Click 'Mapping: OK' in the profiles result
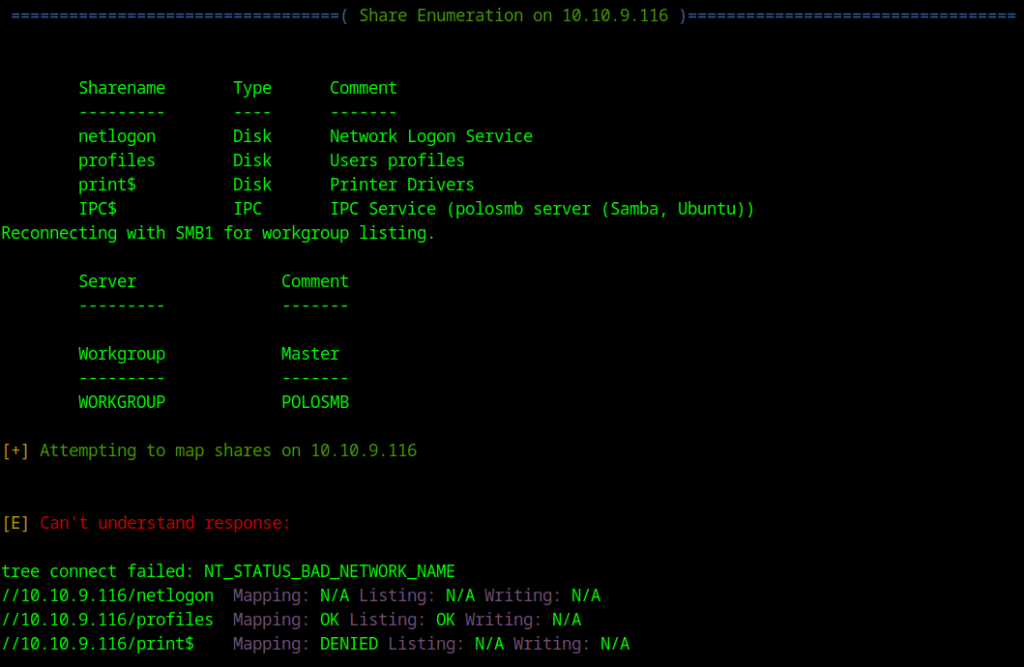Image resolution: width=1024 pixels, height=667 pixels. click(286, 620)
